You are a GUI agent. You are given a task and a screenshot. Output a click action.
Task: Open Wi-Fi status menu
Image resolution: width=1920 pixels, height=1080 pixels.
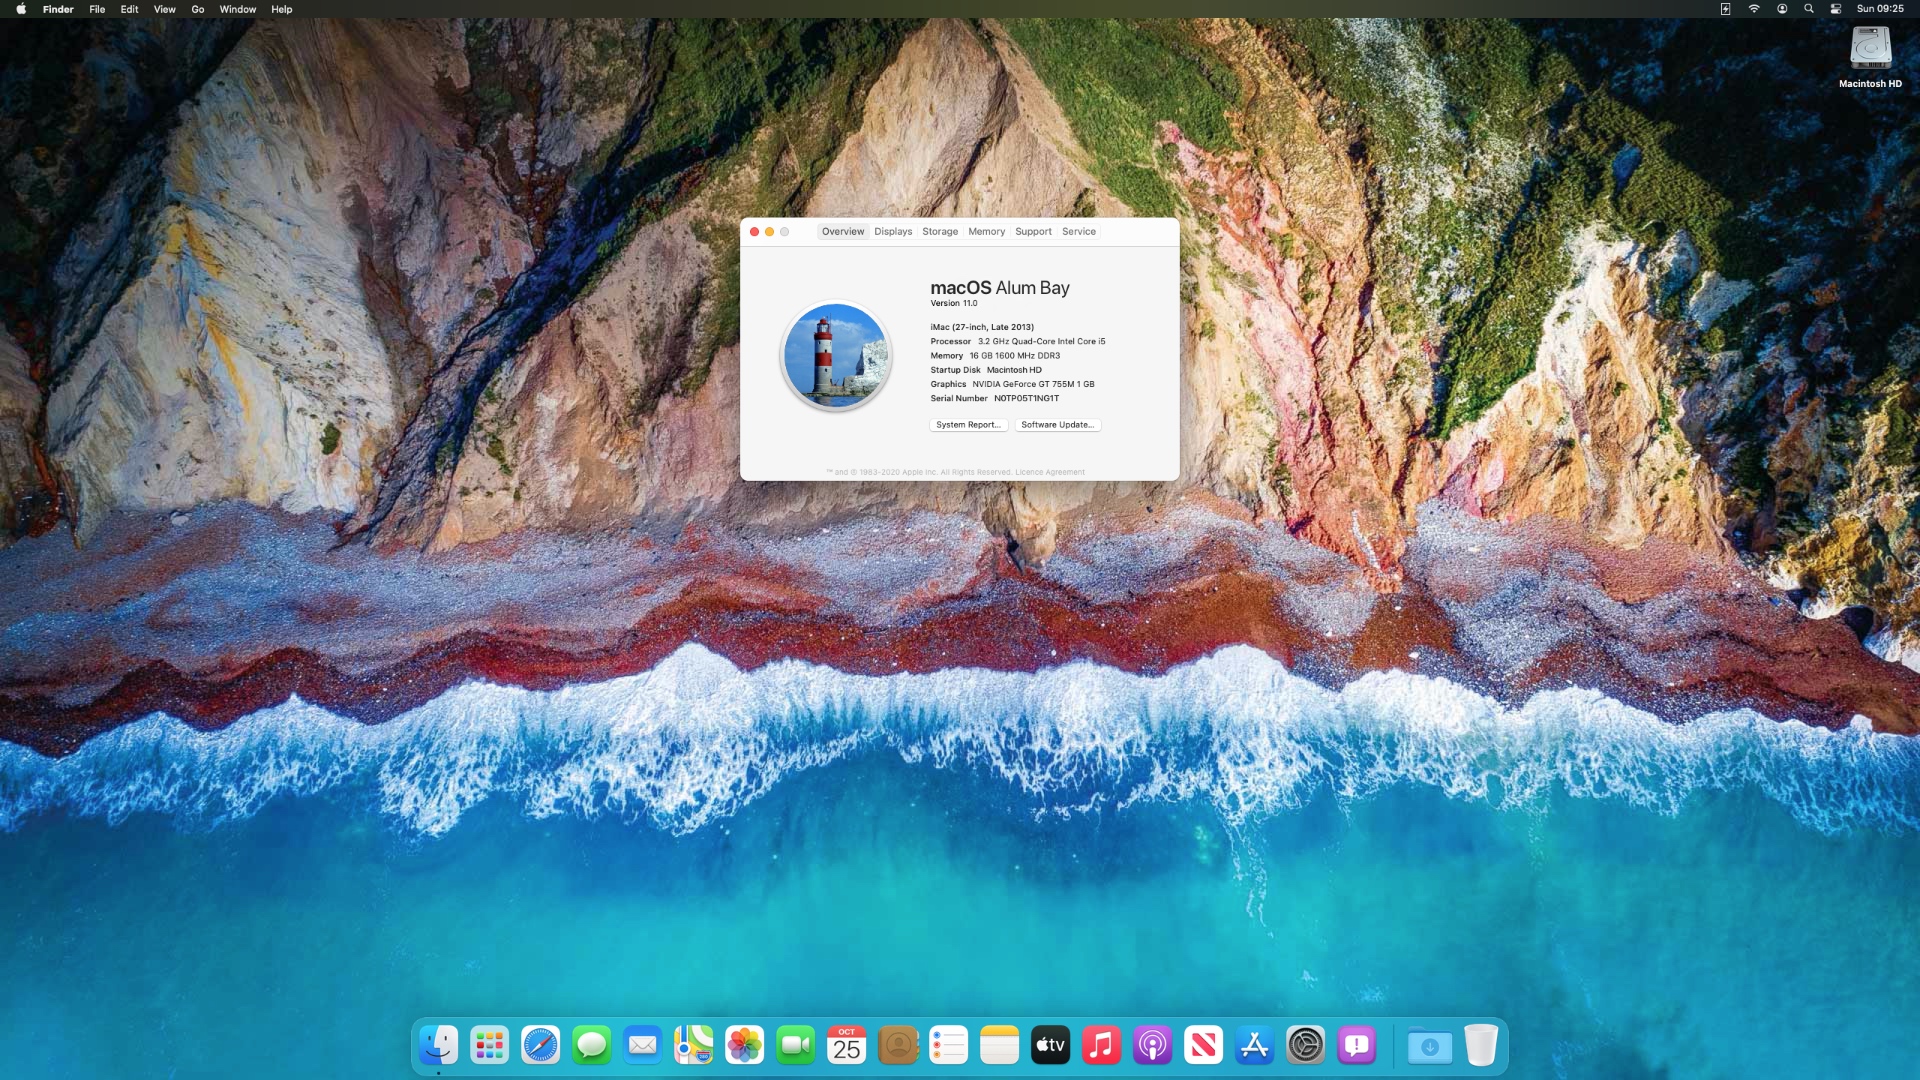1754,9
